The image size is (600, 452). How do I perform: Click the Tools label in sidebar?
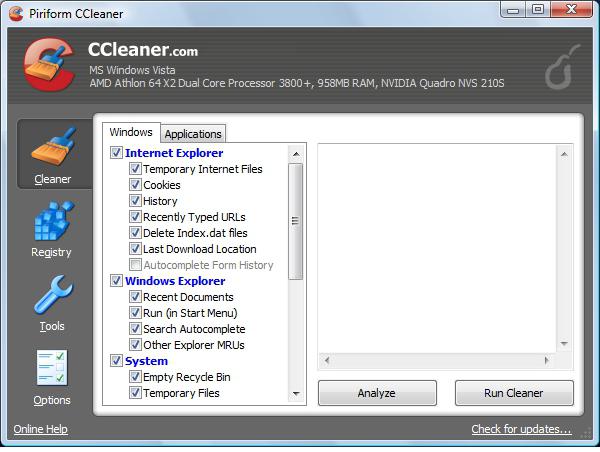[x=52, y=326]
